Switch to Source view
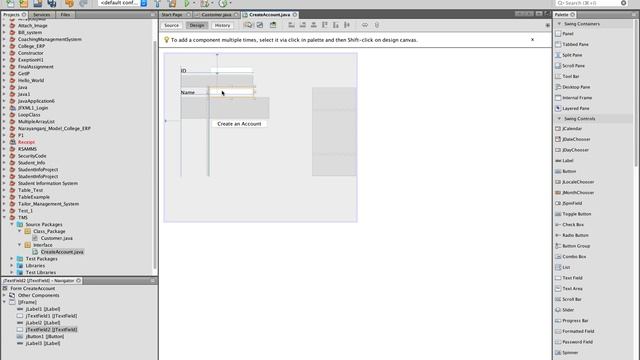This screenshot has width=640, height=360. click(x=171, y=25)
